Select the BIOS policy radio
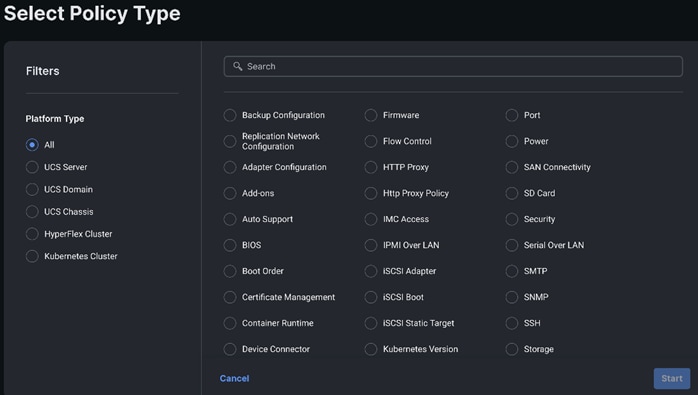This screenshot has width=698, height=395. 230,245
